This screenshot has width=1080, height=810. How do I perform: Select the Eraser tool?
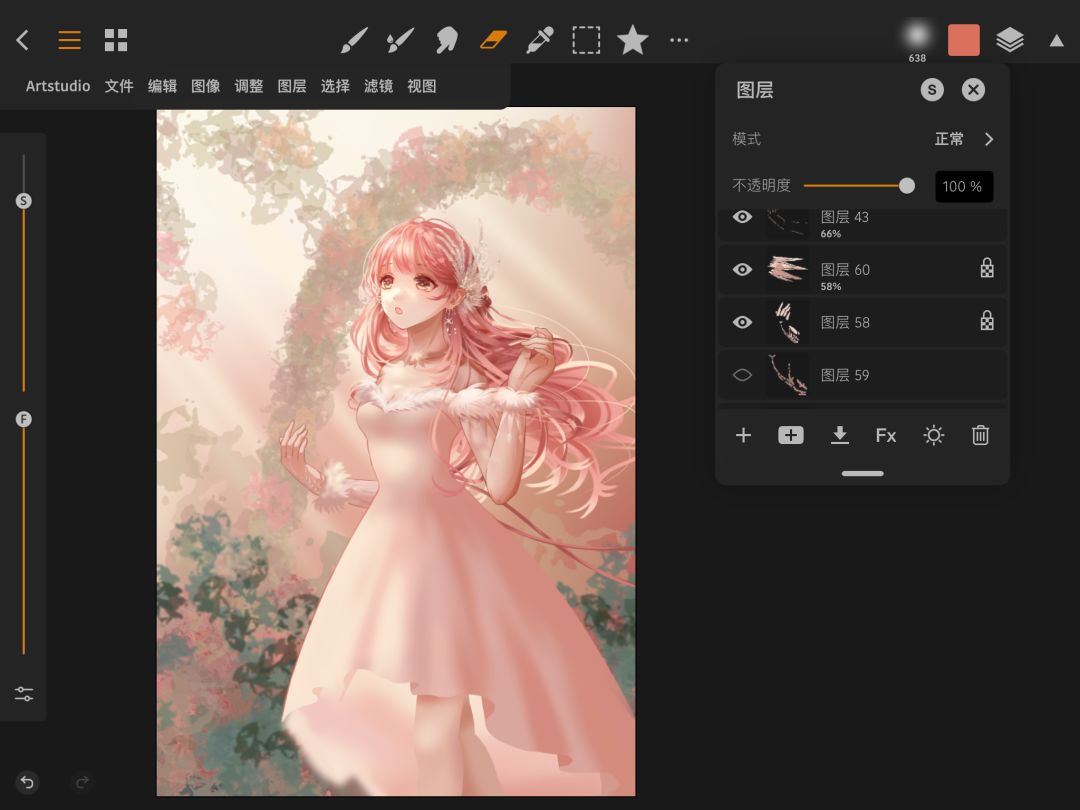tap(494, 40)
